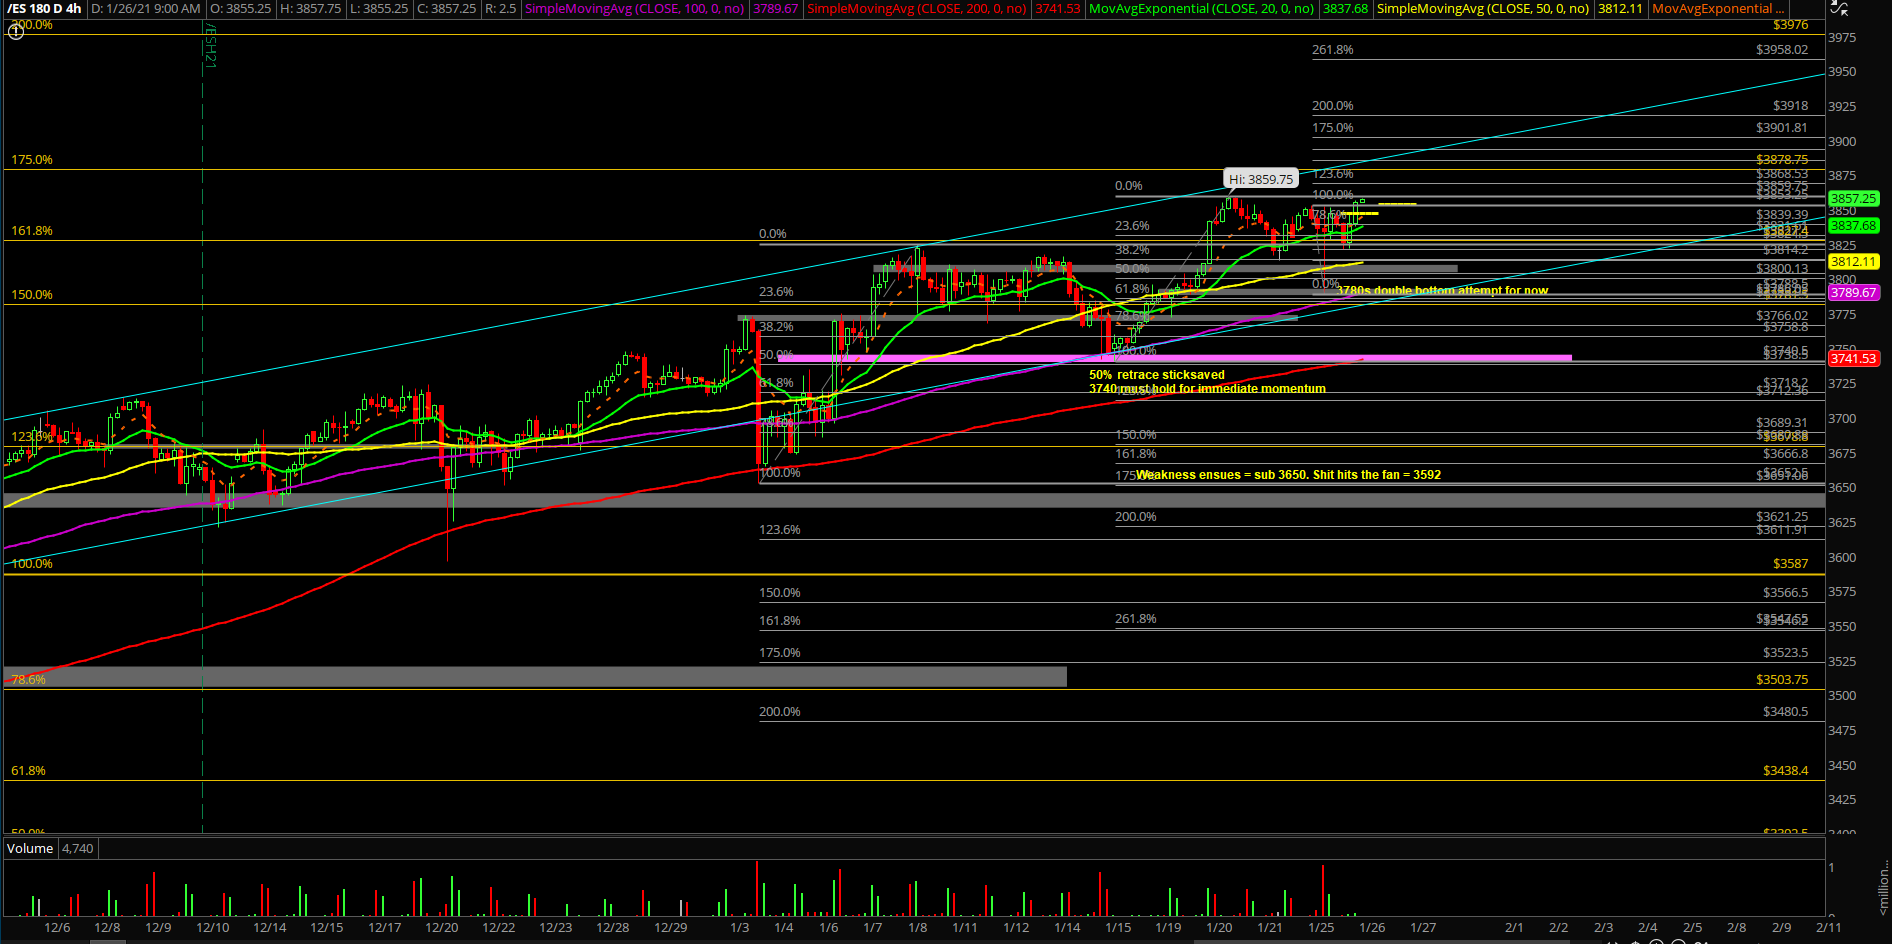Click the volume value 4,740

click(x=78, y=848)
